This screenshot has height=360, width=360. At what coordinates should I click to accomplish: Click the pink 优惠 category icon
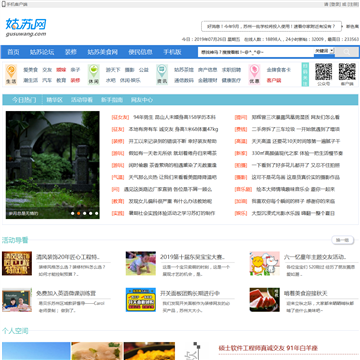point(255,74)
